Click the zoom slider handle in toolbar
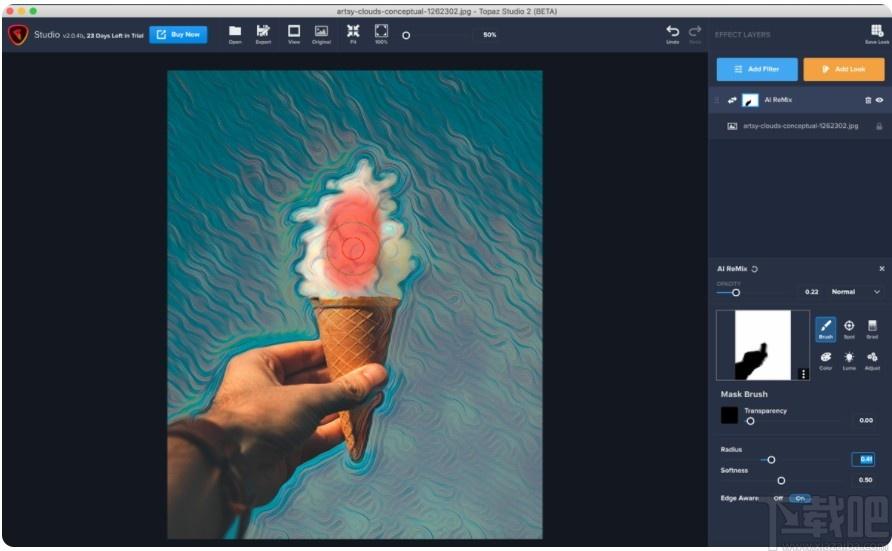This screenshot has width=892, height=551. click(x=406, y=35)
